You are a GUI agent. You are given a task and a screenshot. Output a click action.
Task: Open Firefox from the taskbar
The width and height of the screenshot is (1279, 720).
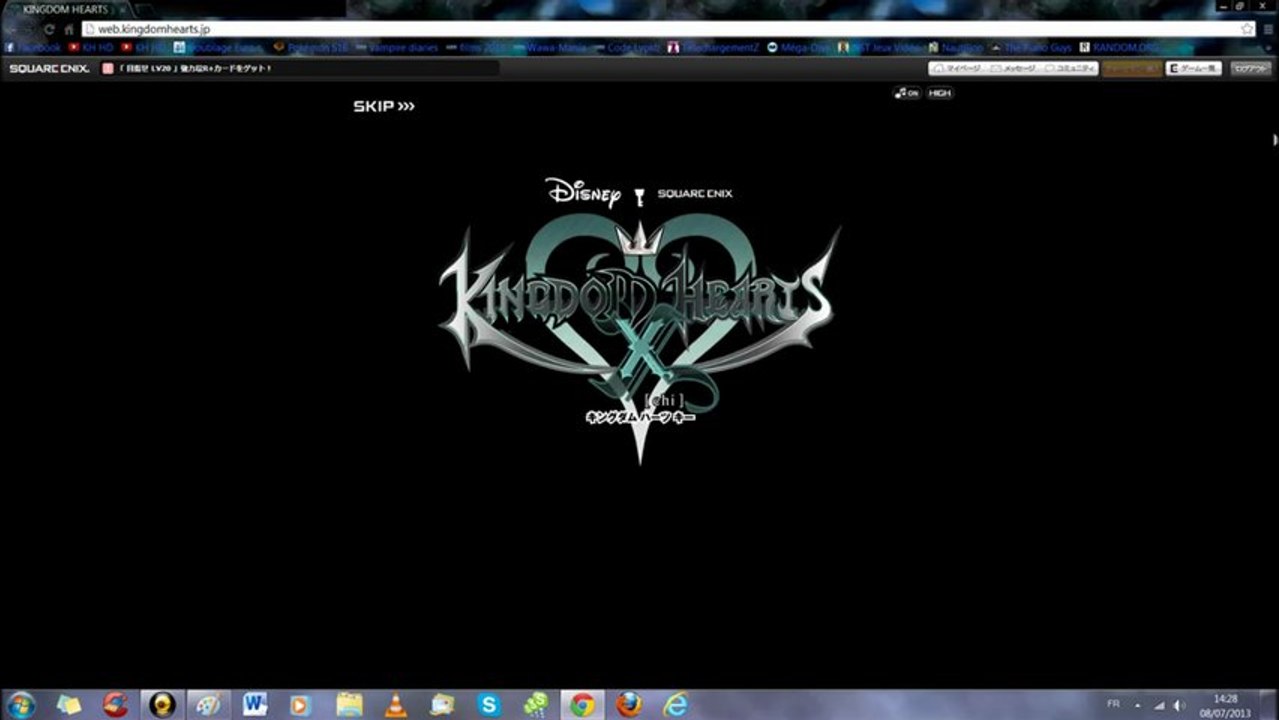pyautogui.click(x=629, y=704)
